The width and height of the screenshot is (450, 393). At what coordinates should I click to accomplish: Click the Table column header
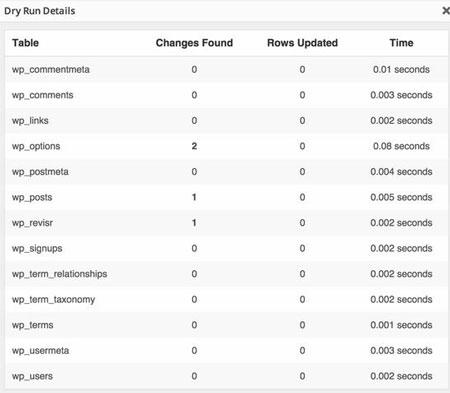pos(25,43)
